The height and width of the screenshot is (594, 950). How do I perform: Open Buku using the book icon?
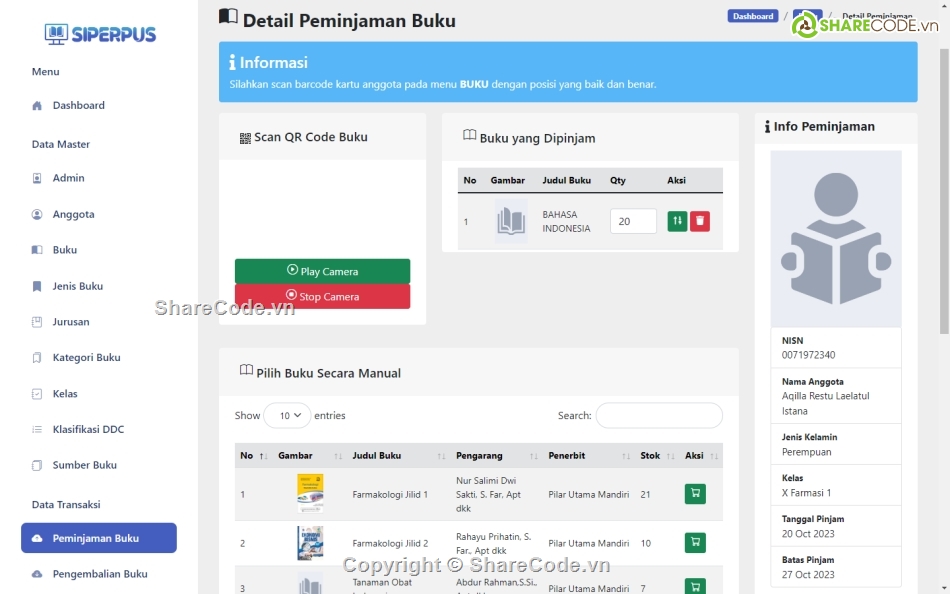click(36, 250)
